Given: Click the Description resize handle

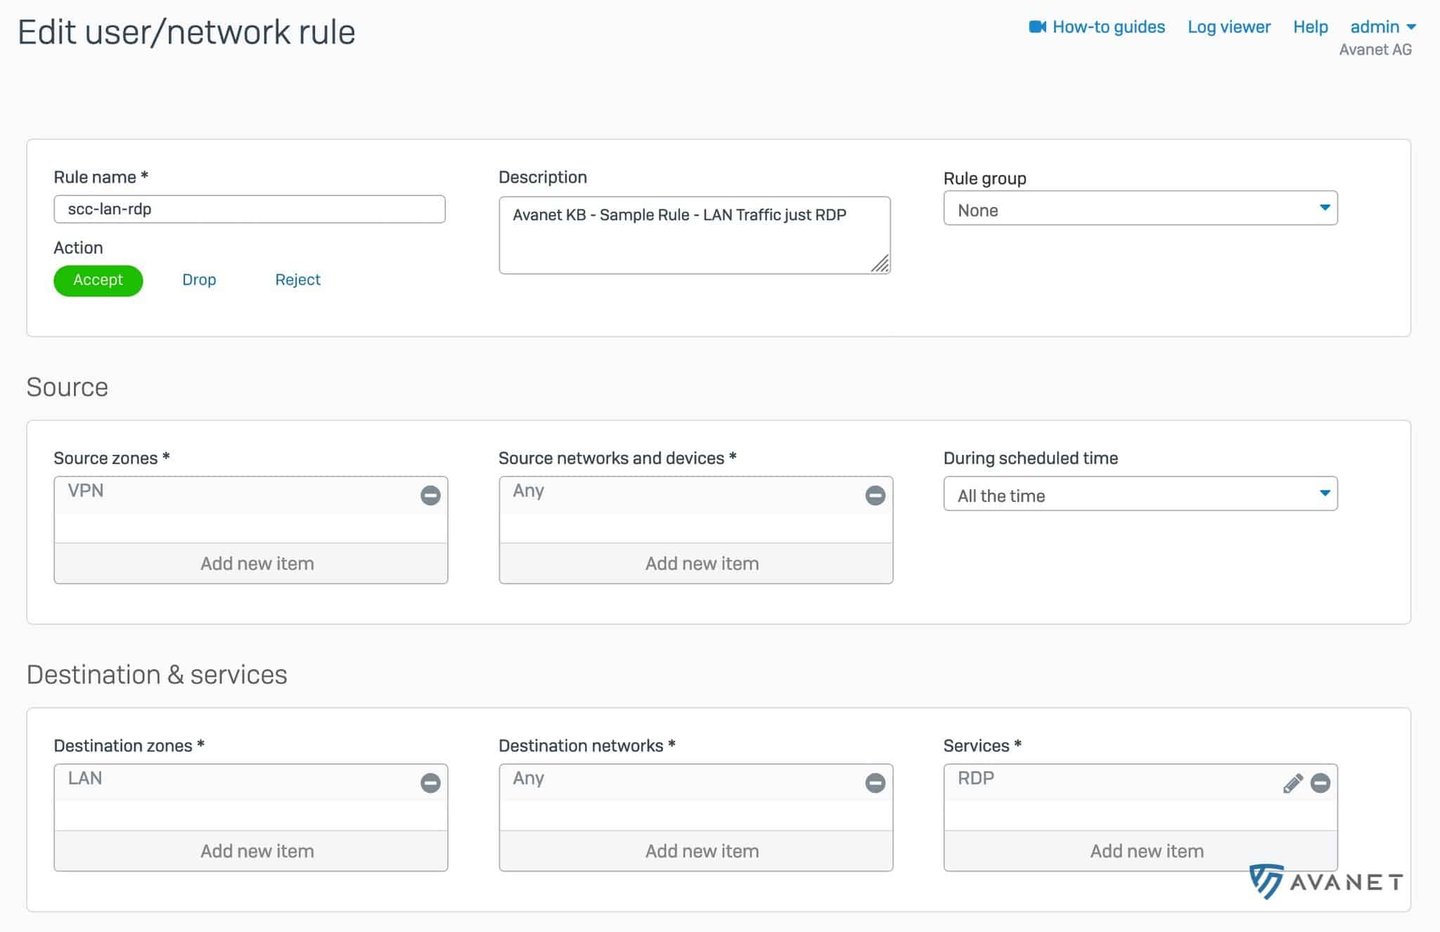Looking at the screenshot, I should coord(880,264).
